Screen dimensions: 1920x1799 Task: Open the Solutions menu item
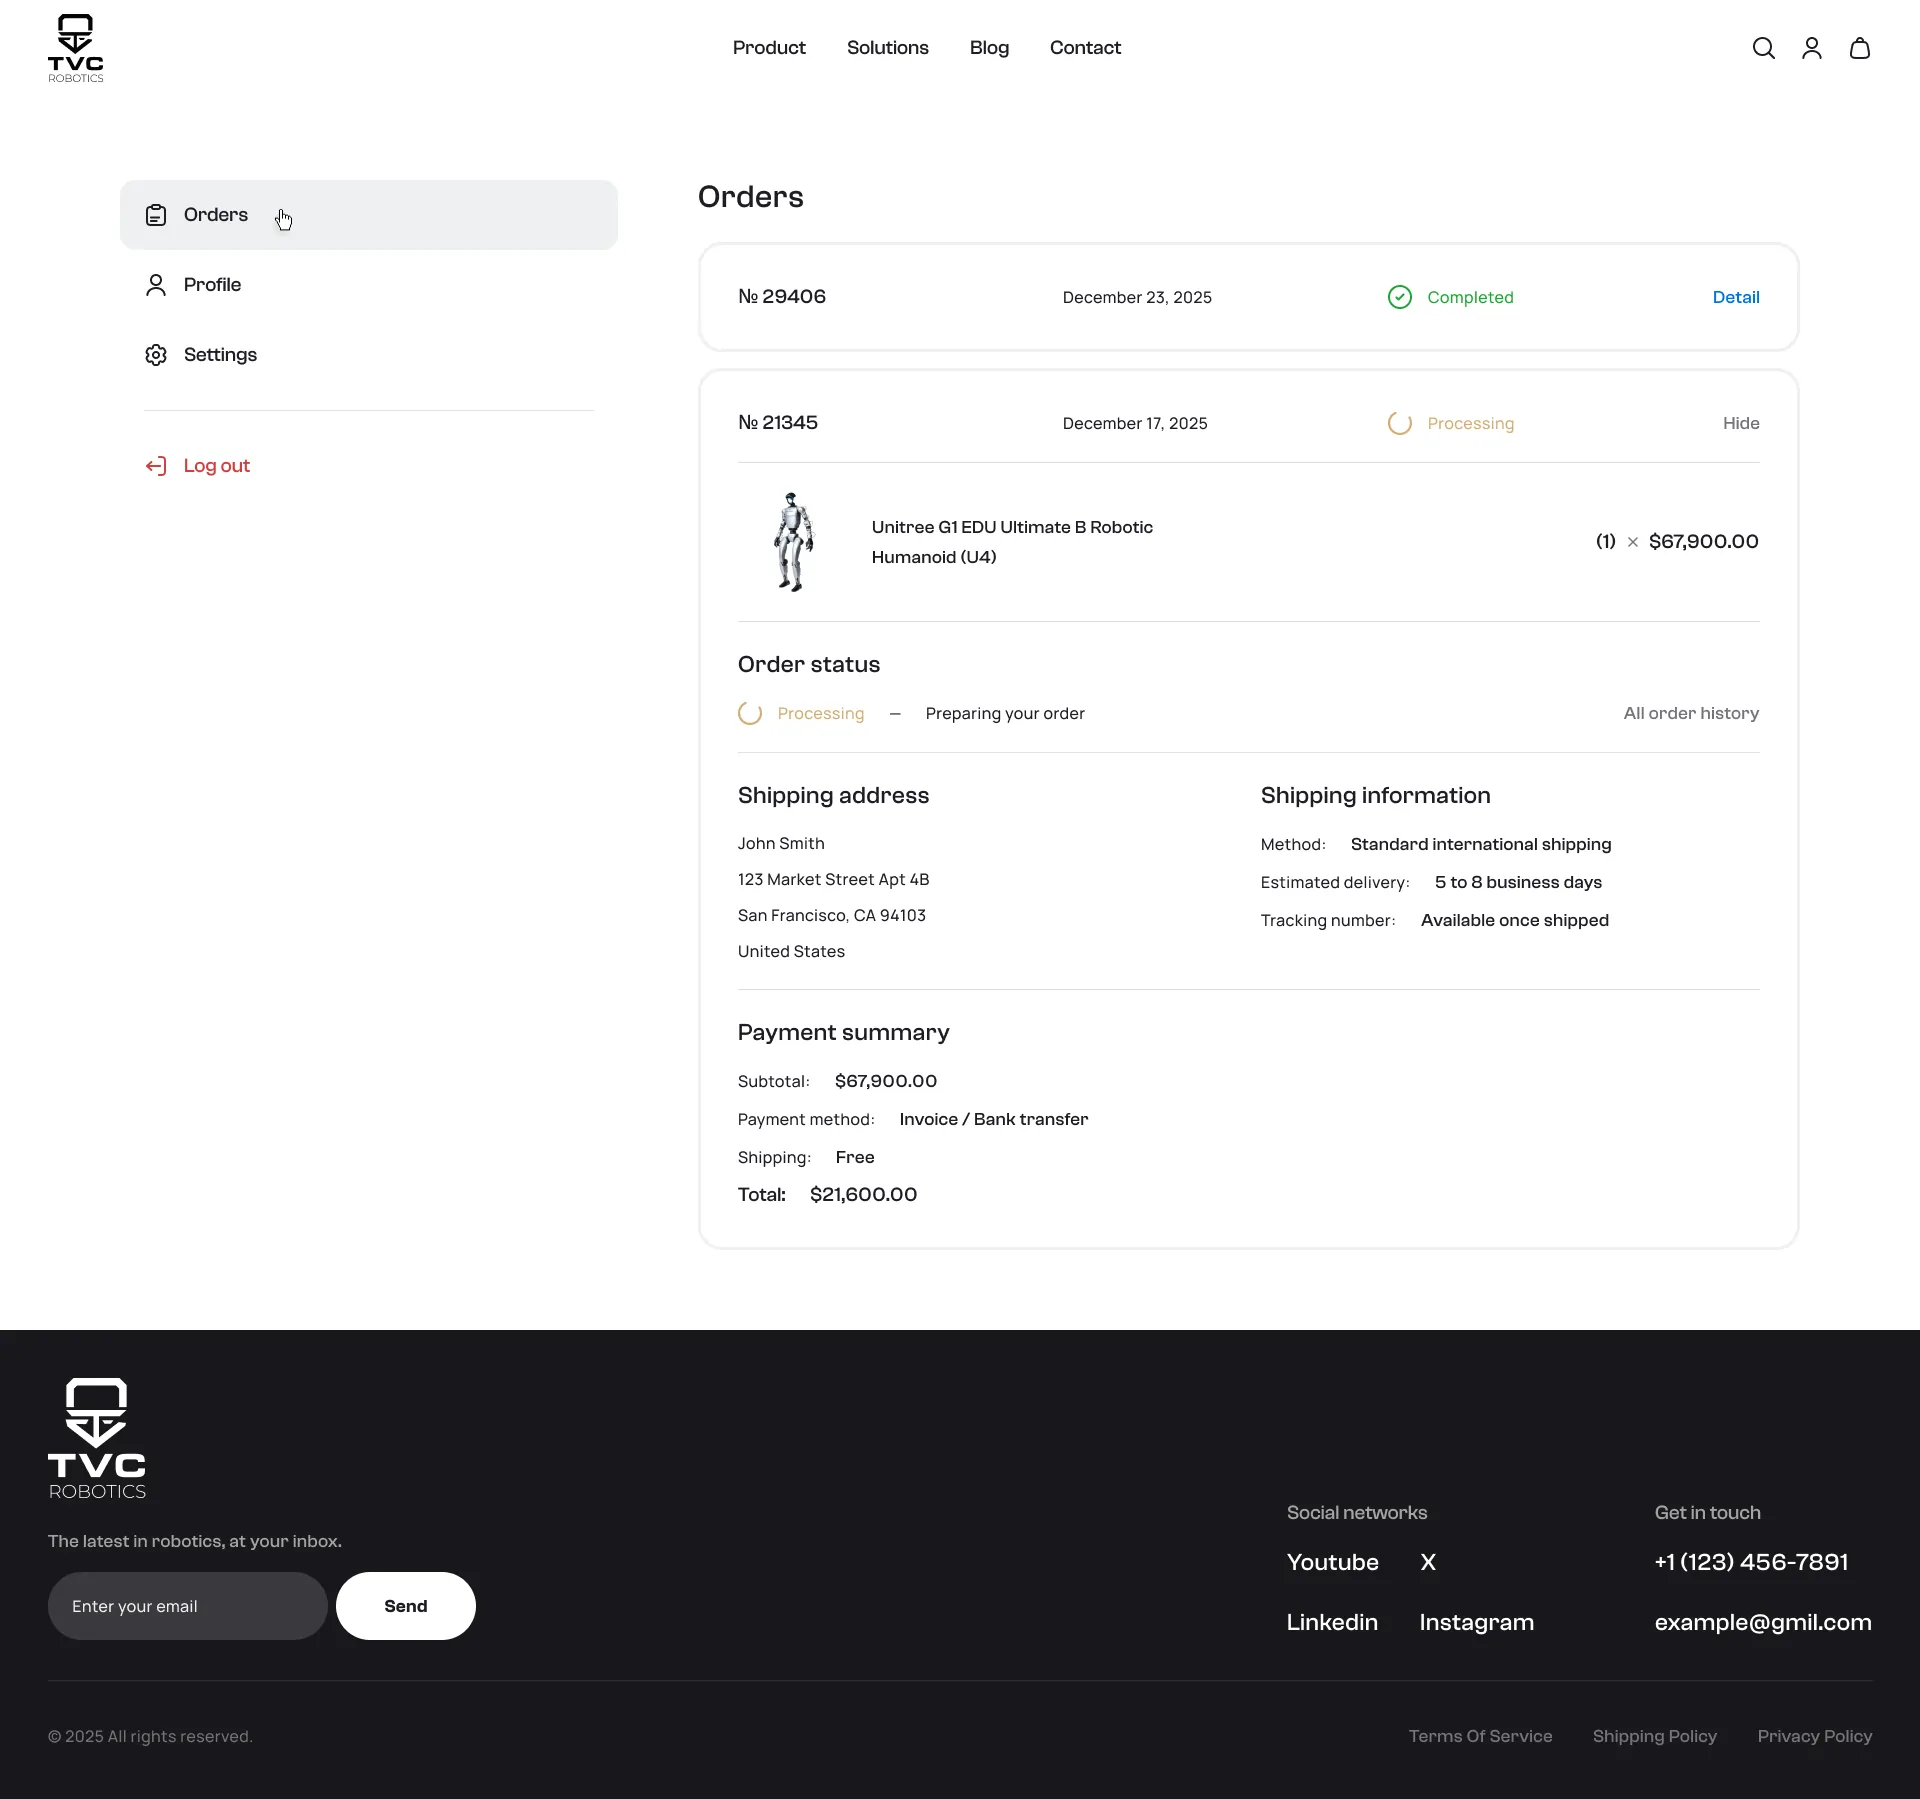887,48
